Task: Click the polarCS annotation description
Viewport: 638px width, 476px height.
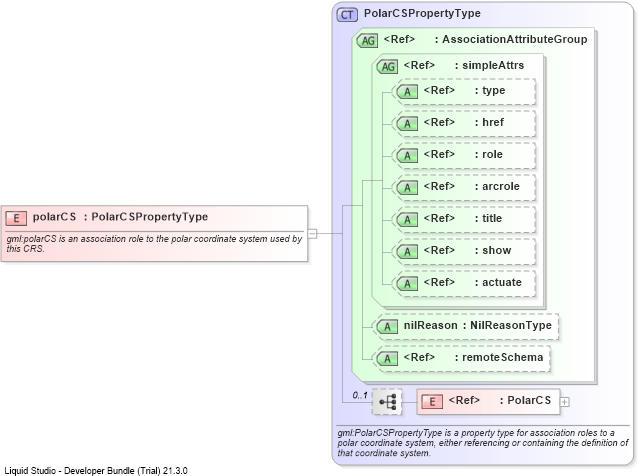Action: (x=154, y=244)
